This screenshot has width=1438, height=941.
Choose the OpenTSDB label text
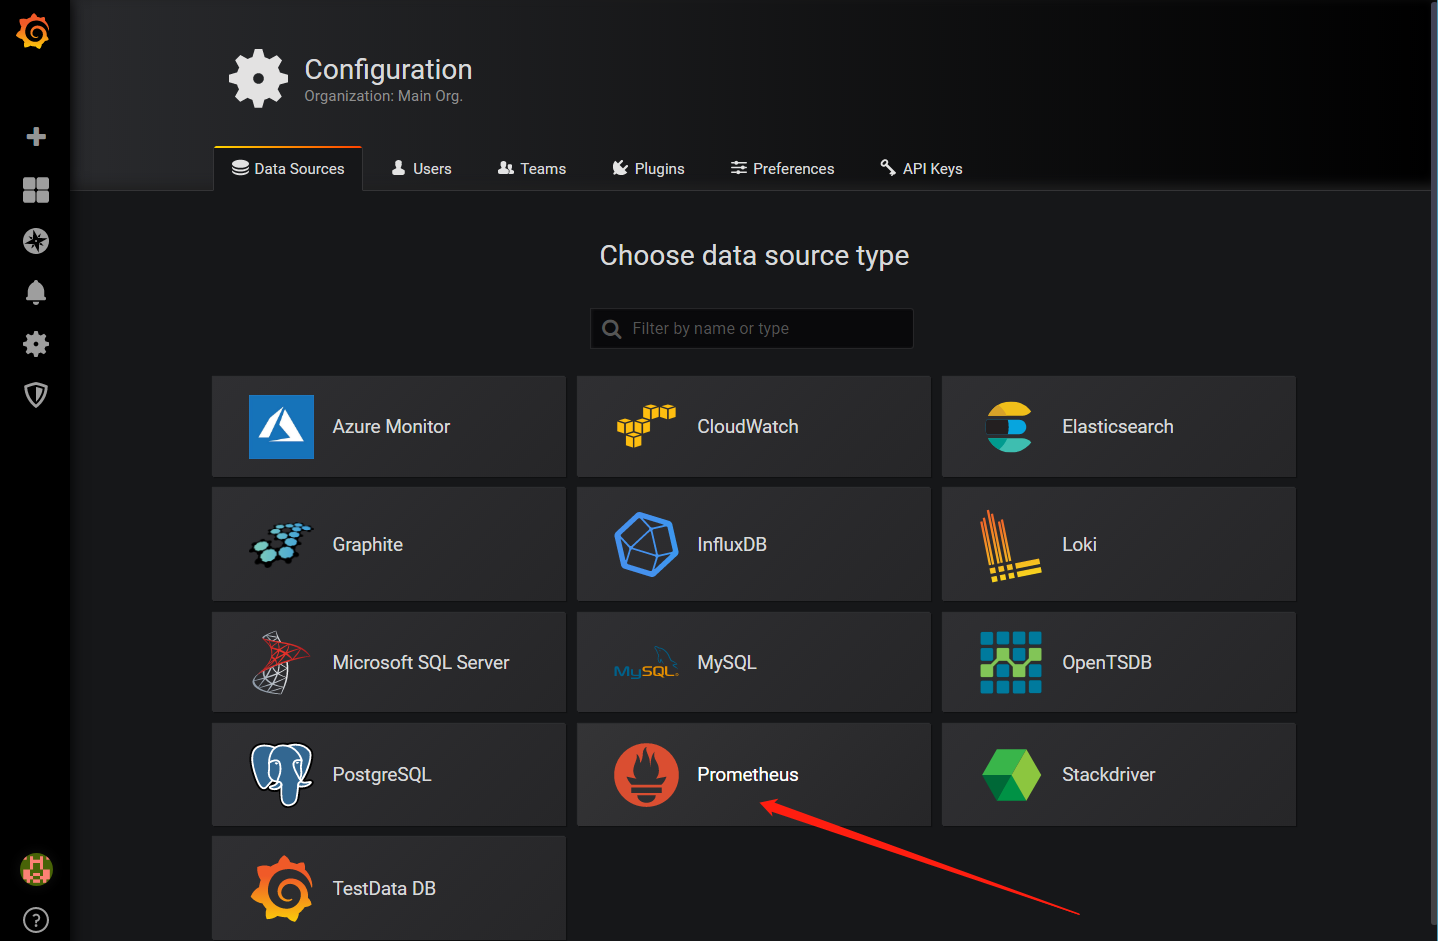tap(1107, 663)
